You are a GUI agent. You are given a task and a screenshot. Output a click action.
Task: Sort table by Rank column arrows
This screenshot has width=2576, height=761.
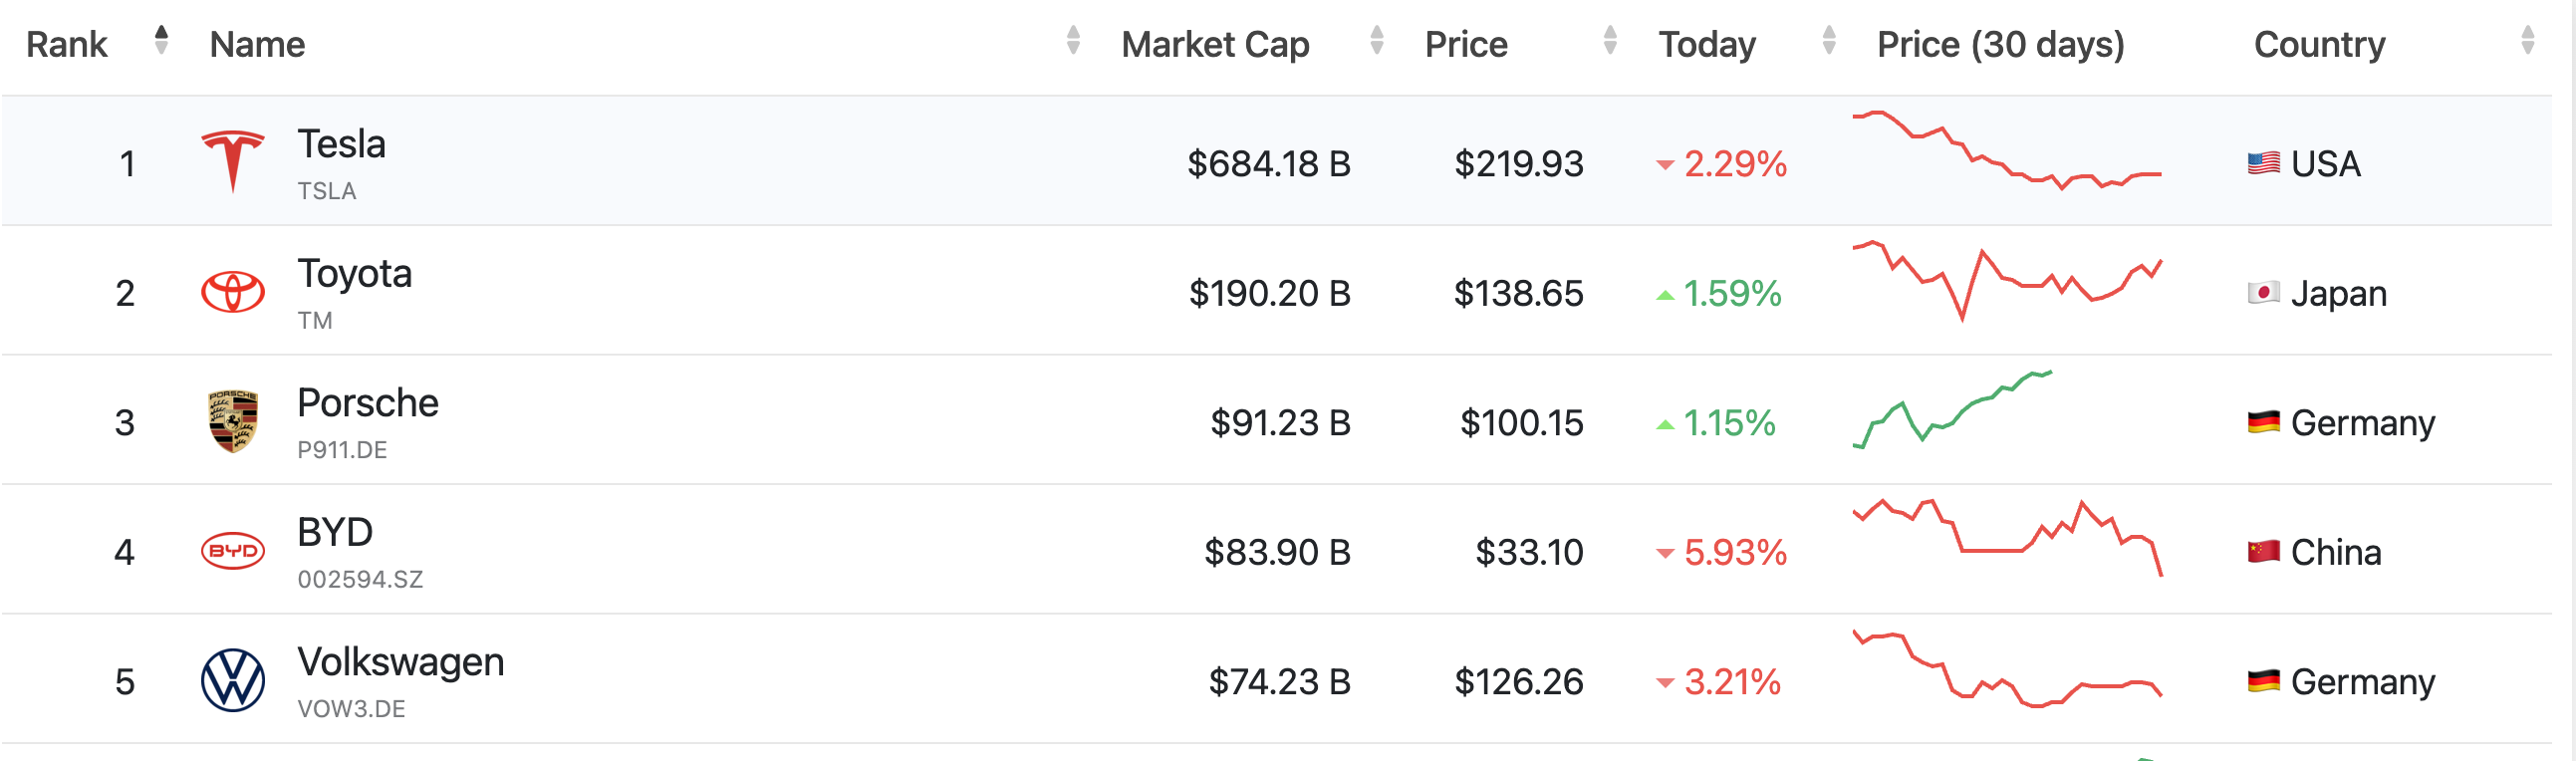pyautogui.click(x=161, y=41)
